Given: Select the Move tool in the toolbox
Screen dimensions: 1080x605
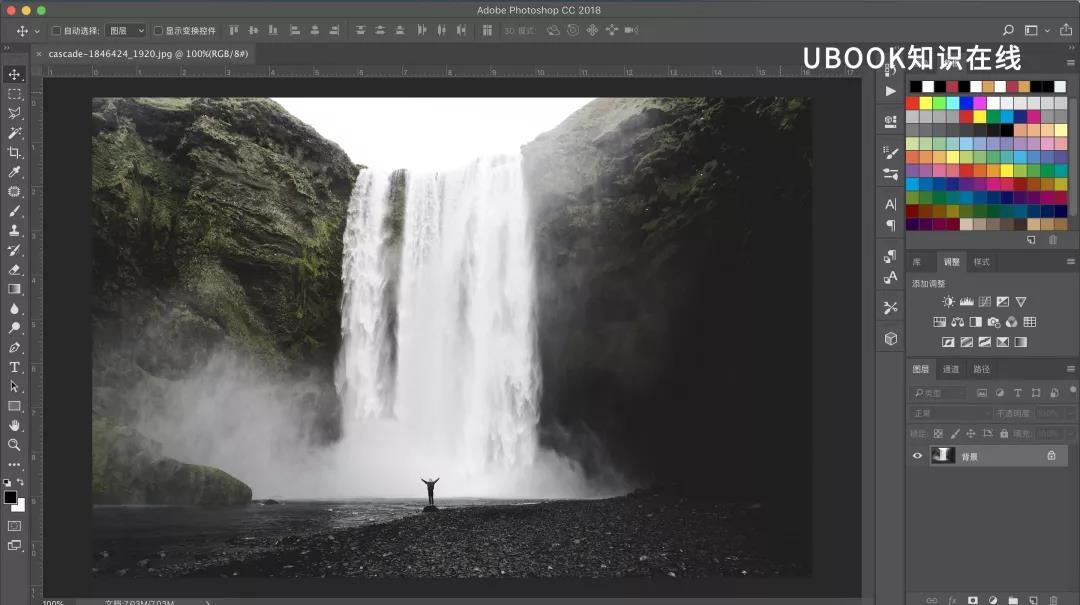Looking at the screenshot, I should [14, 74].
